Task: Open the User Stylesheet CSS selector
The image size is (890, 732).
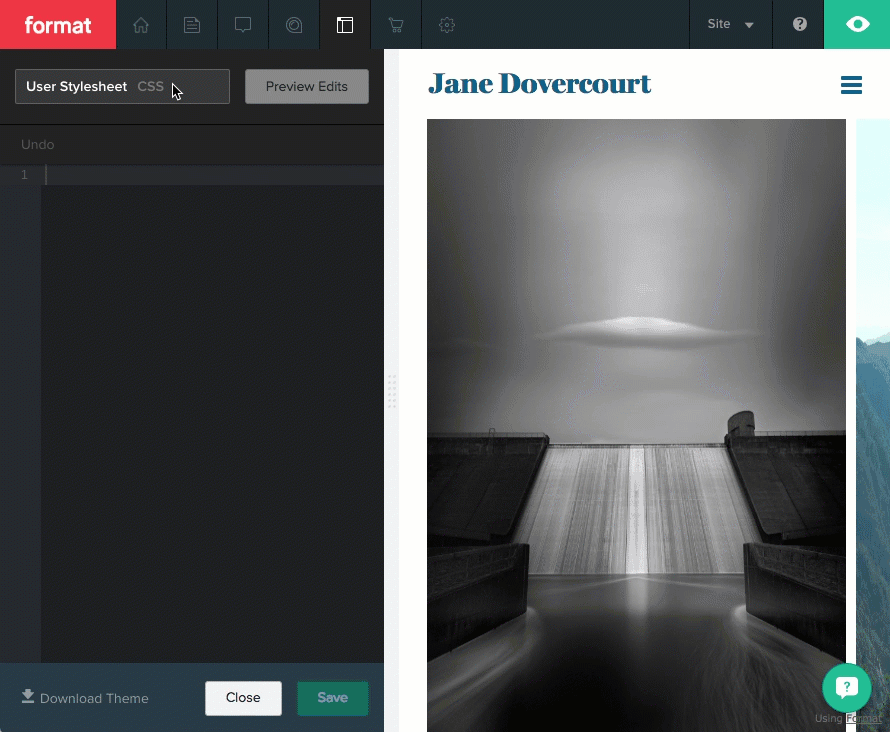Action: (122, 87)
